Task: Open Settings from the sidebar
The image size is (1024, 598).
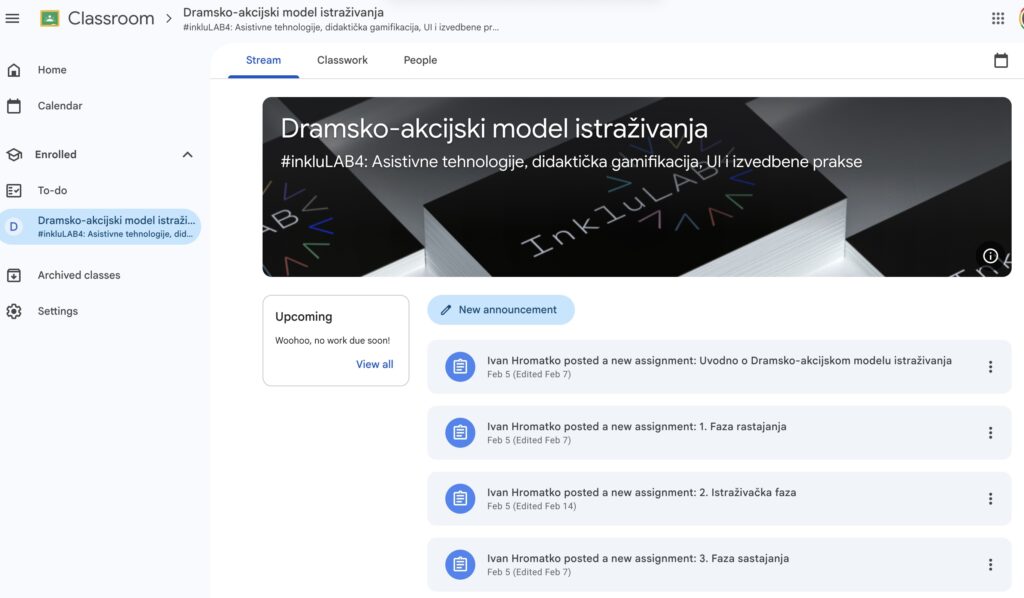Action: (x=57, y=311)
